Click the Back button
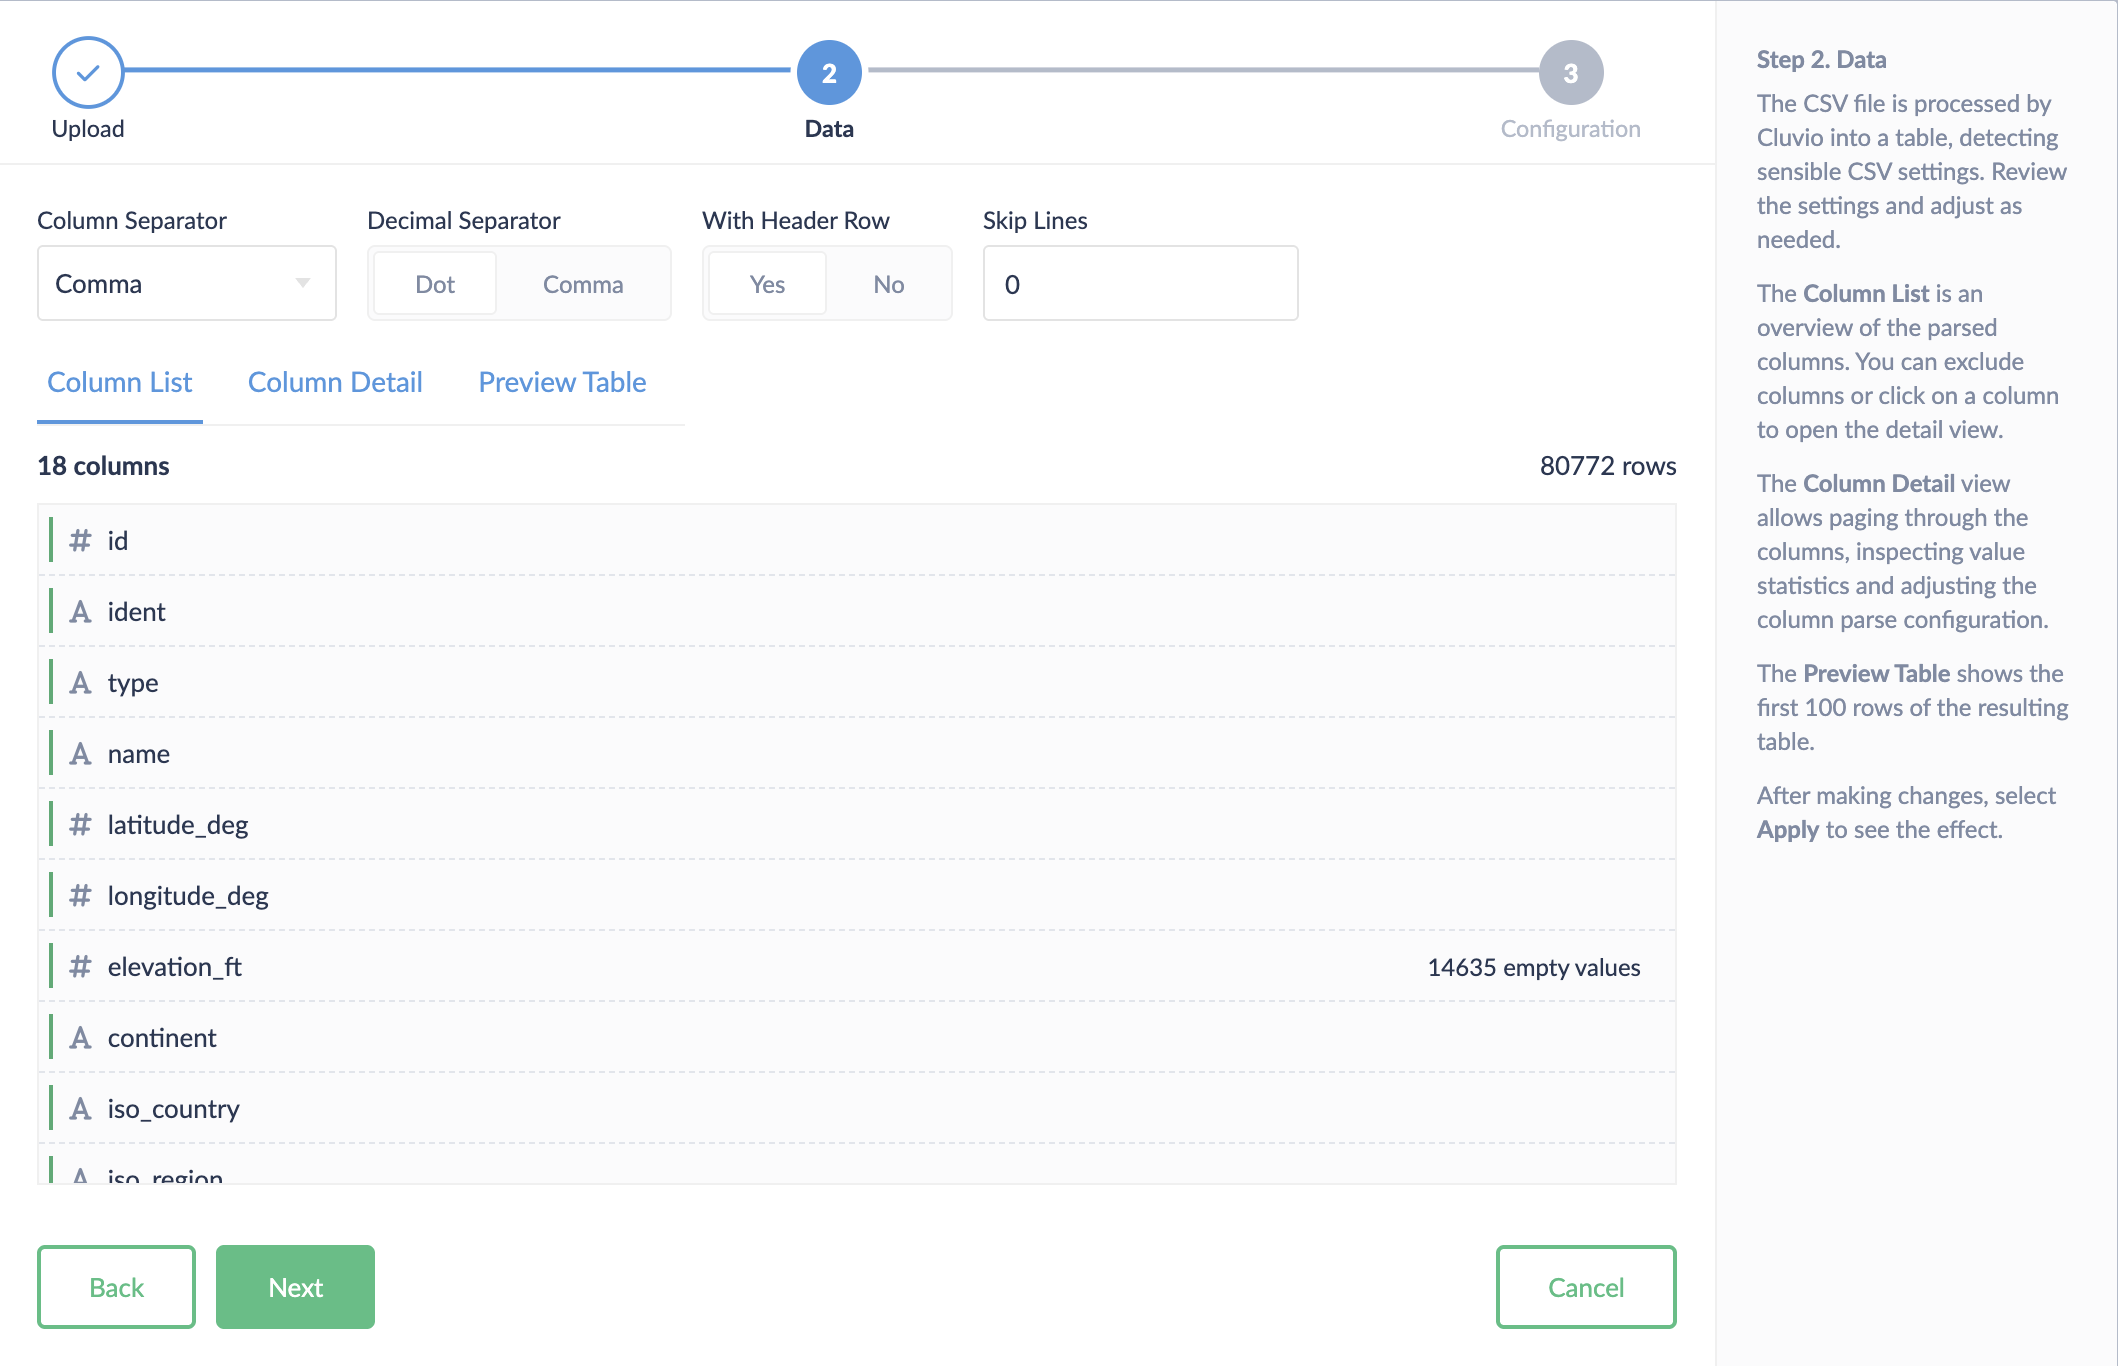Screen dimensions: 2118x1366 click(x=116, y=1287)
